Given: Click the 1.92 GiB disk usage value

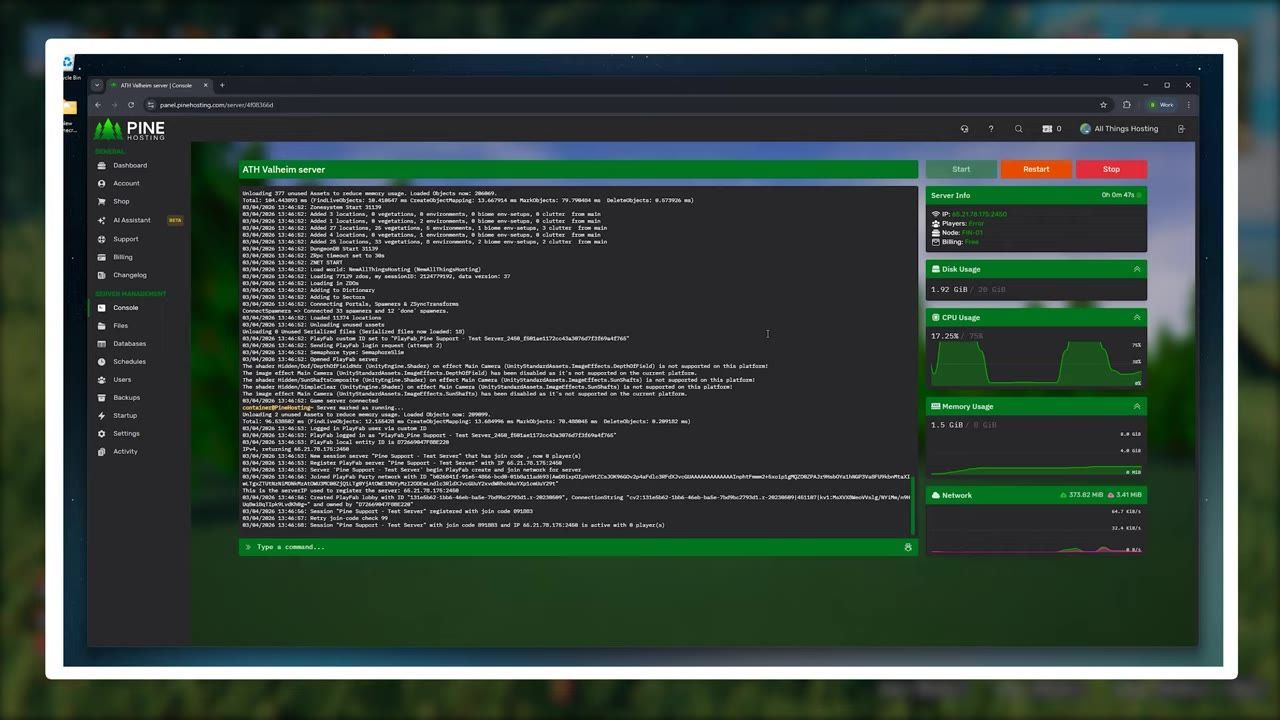Looking at the screenshot, I should (x=949, y=289).
